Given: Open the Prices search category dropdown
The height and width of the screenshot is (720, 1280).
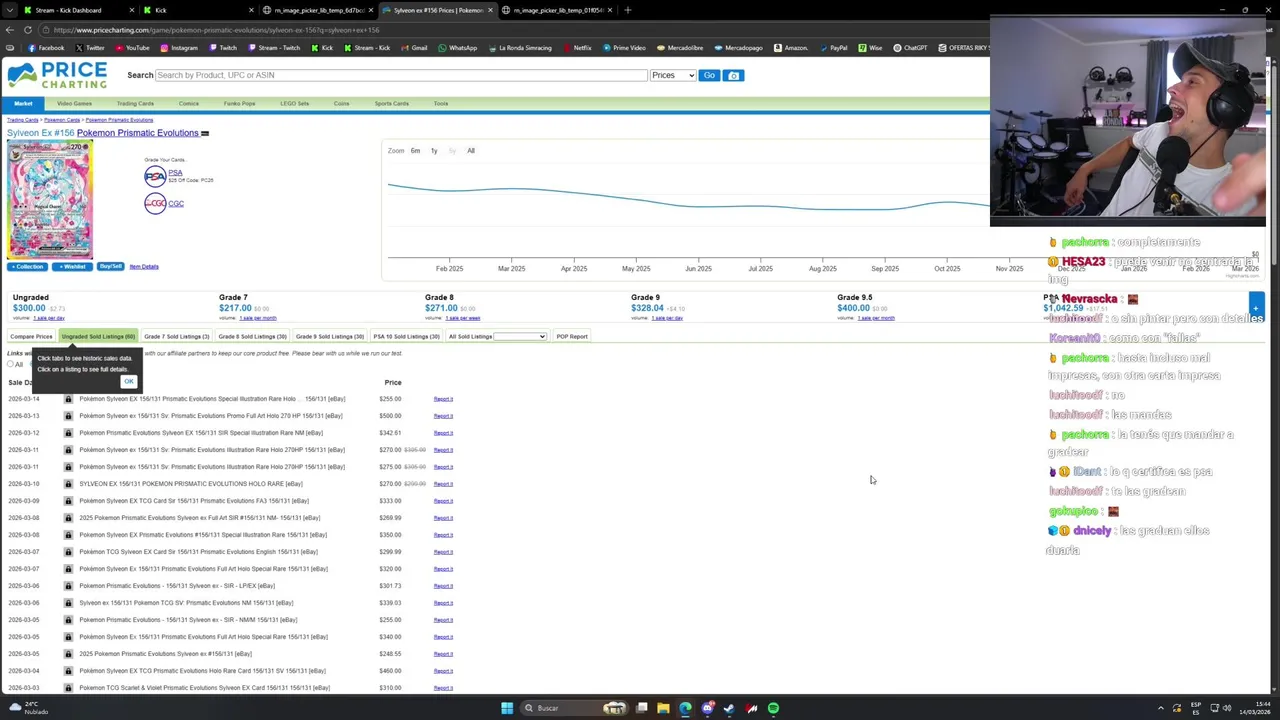Looking at the screenshot, I should coord(672,75).
